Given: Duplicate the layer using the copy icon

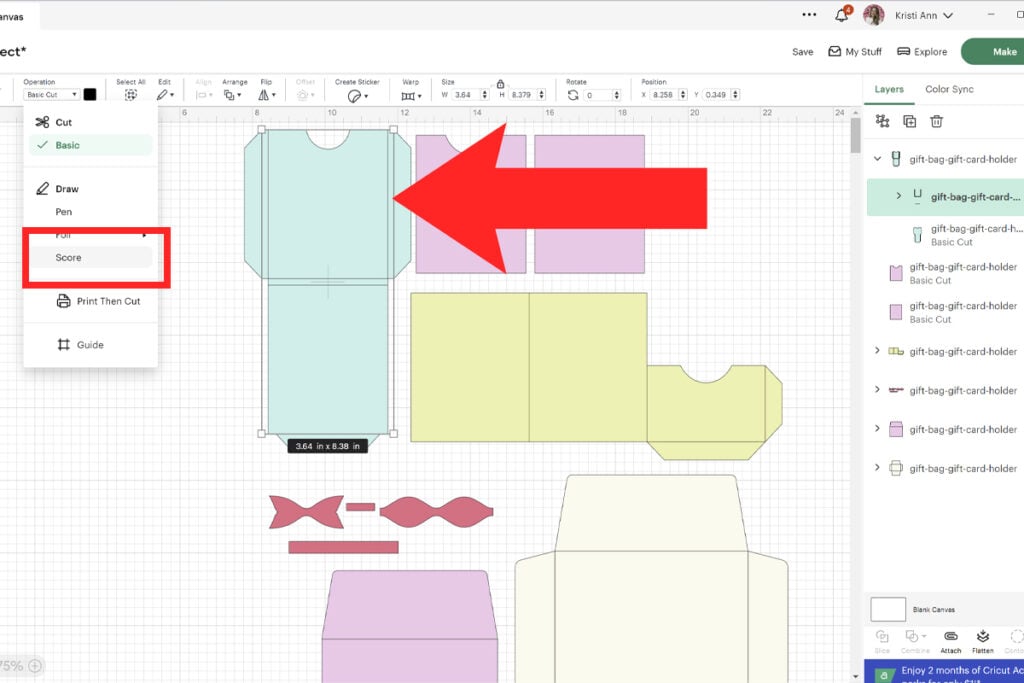Looking at the screenshot, I should (908, 120).
